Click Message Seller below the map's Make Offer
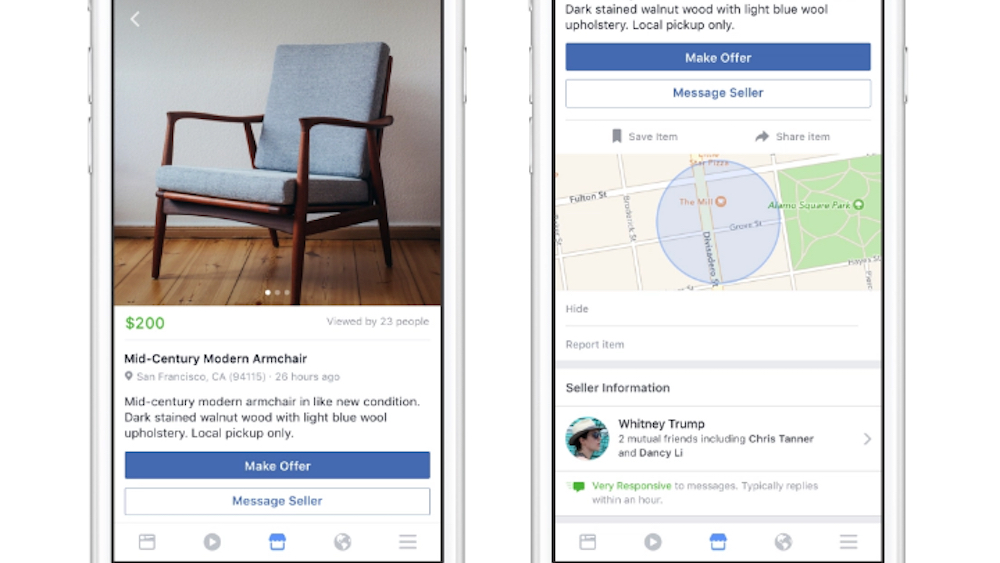Viewport: 1000px width, 563px height. tap(718, 93)
